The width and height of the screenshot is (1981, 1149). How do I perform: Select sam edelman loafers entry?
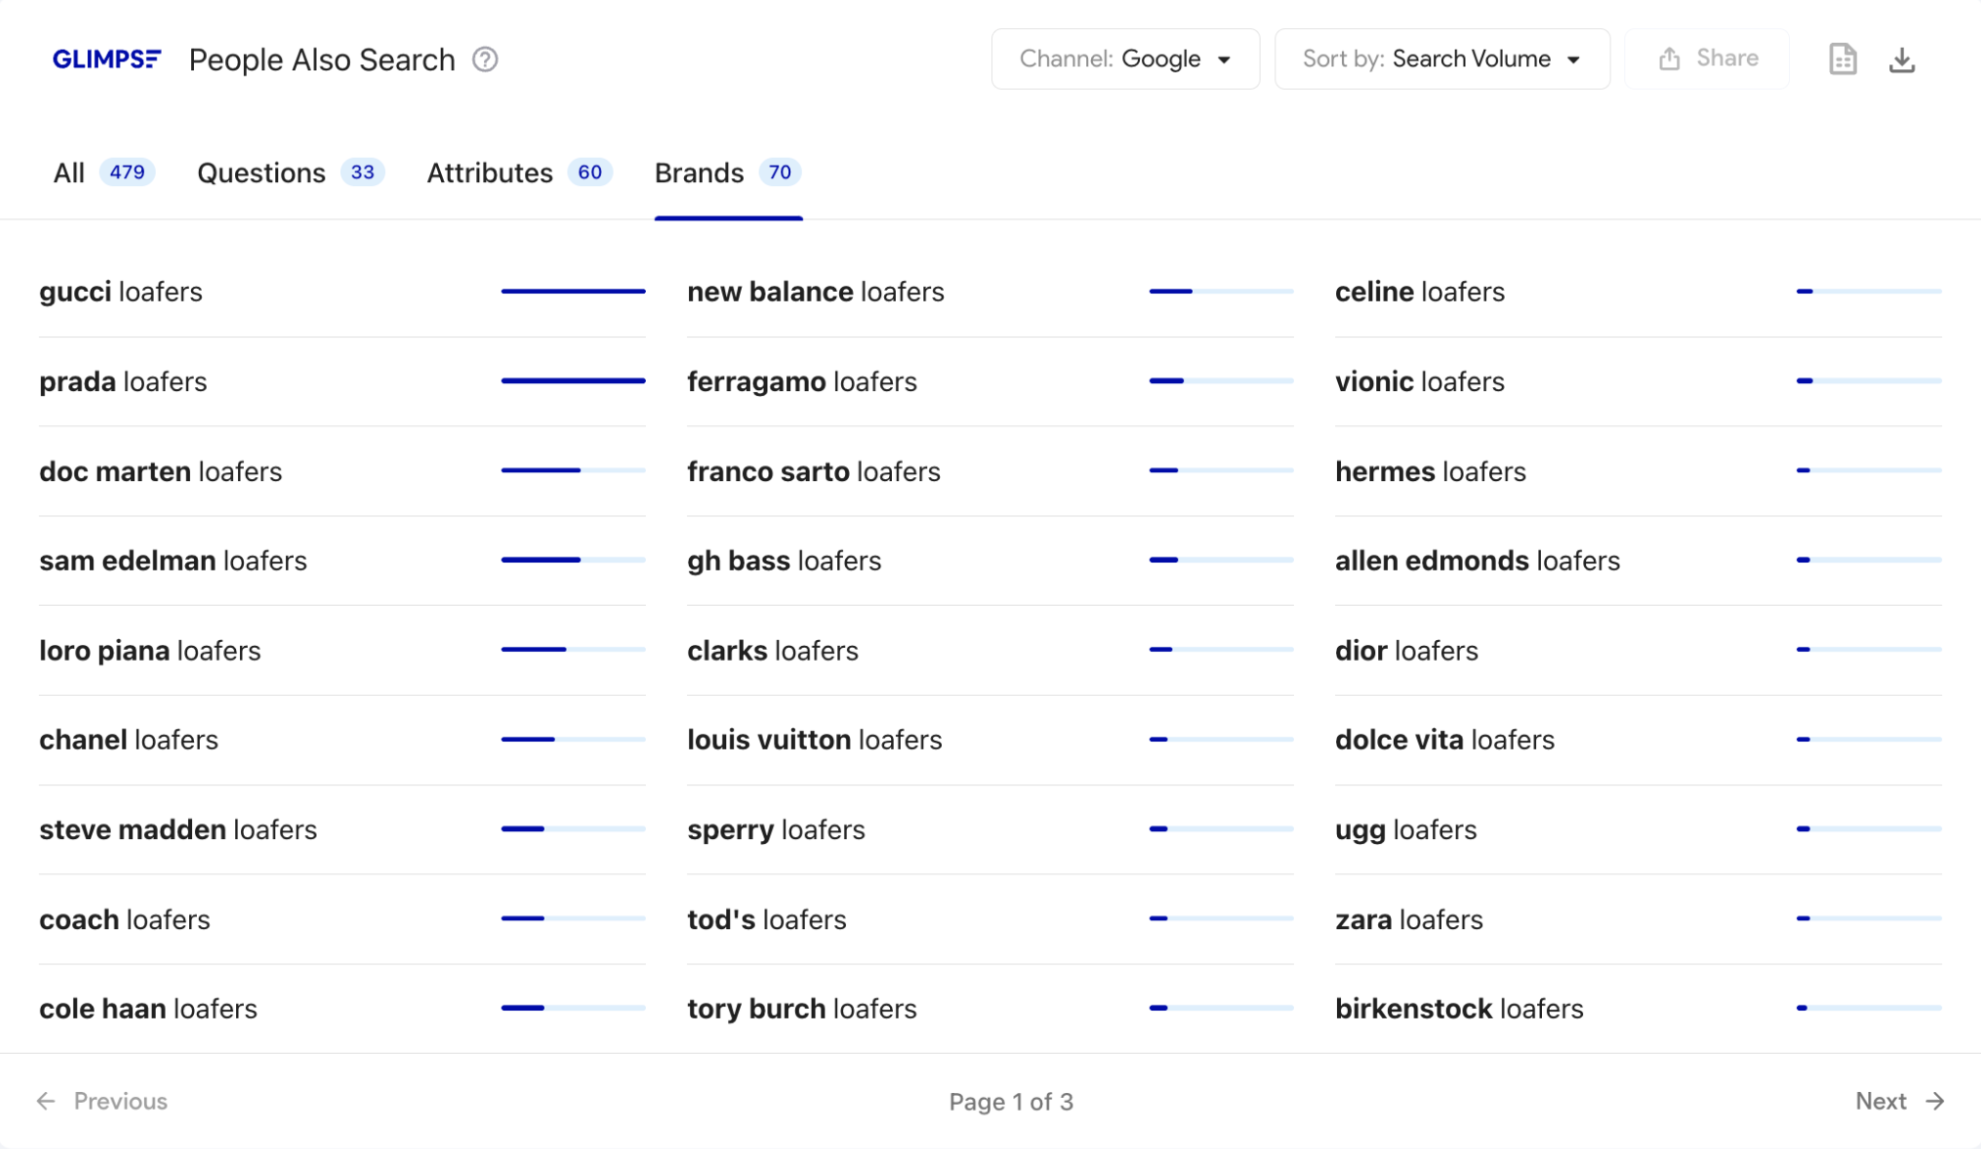[342, 561]
